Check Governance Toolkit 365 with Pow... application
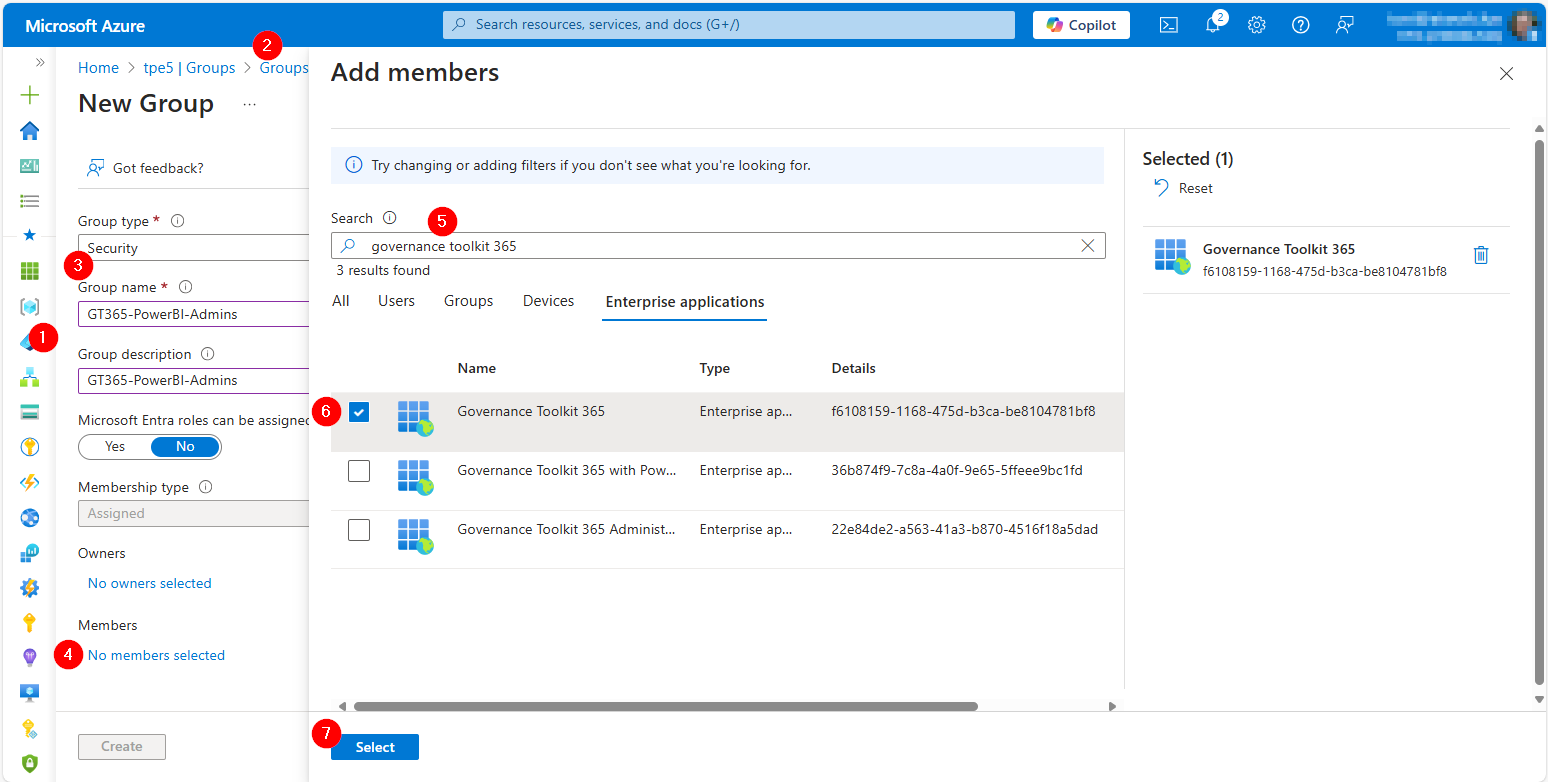1548x782 pixels. [x=359, y=470]
